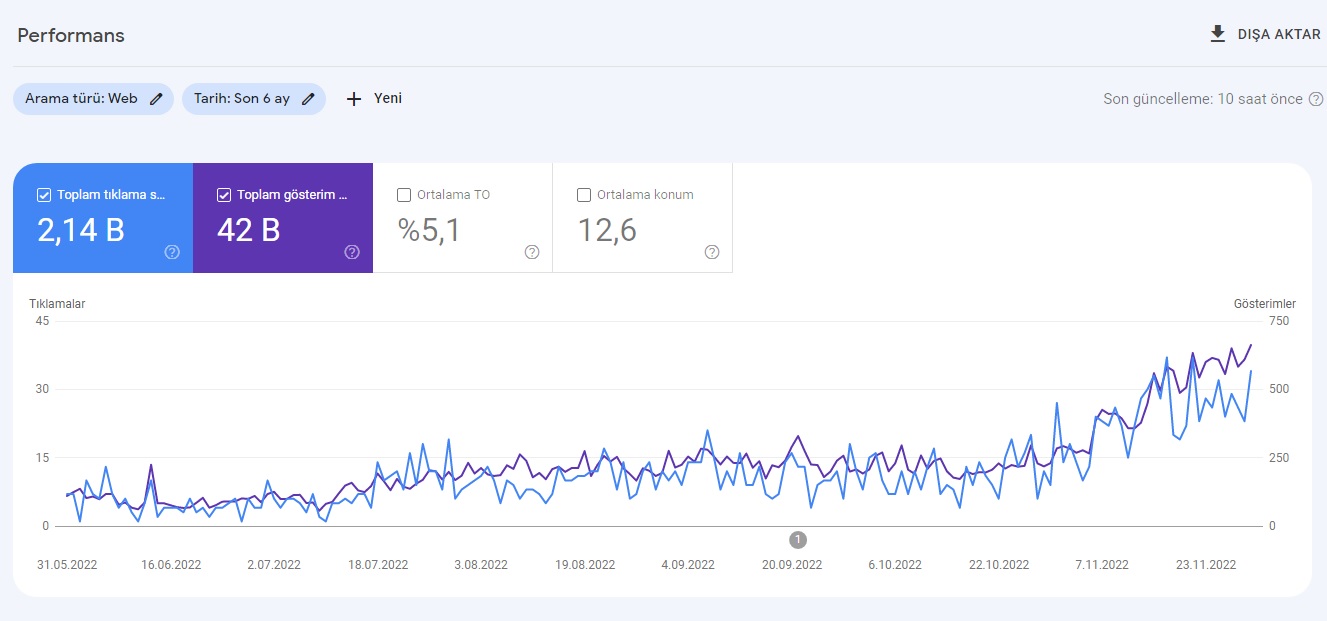Image resolution: width=1327 pixels, height=621 pixels.
Task: Uncheck the Toplam tıklama checkbox
Action: click(x=44, y=195)
